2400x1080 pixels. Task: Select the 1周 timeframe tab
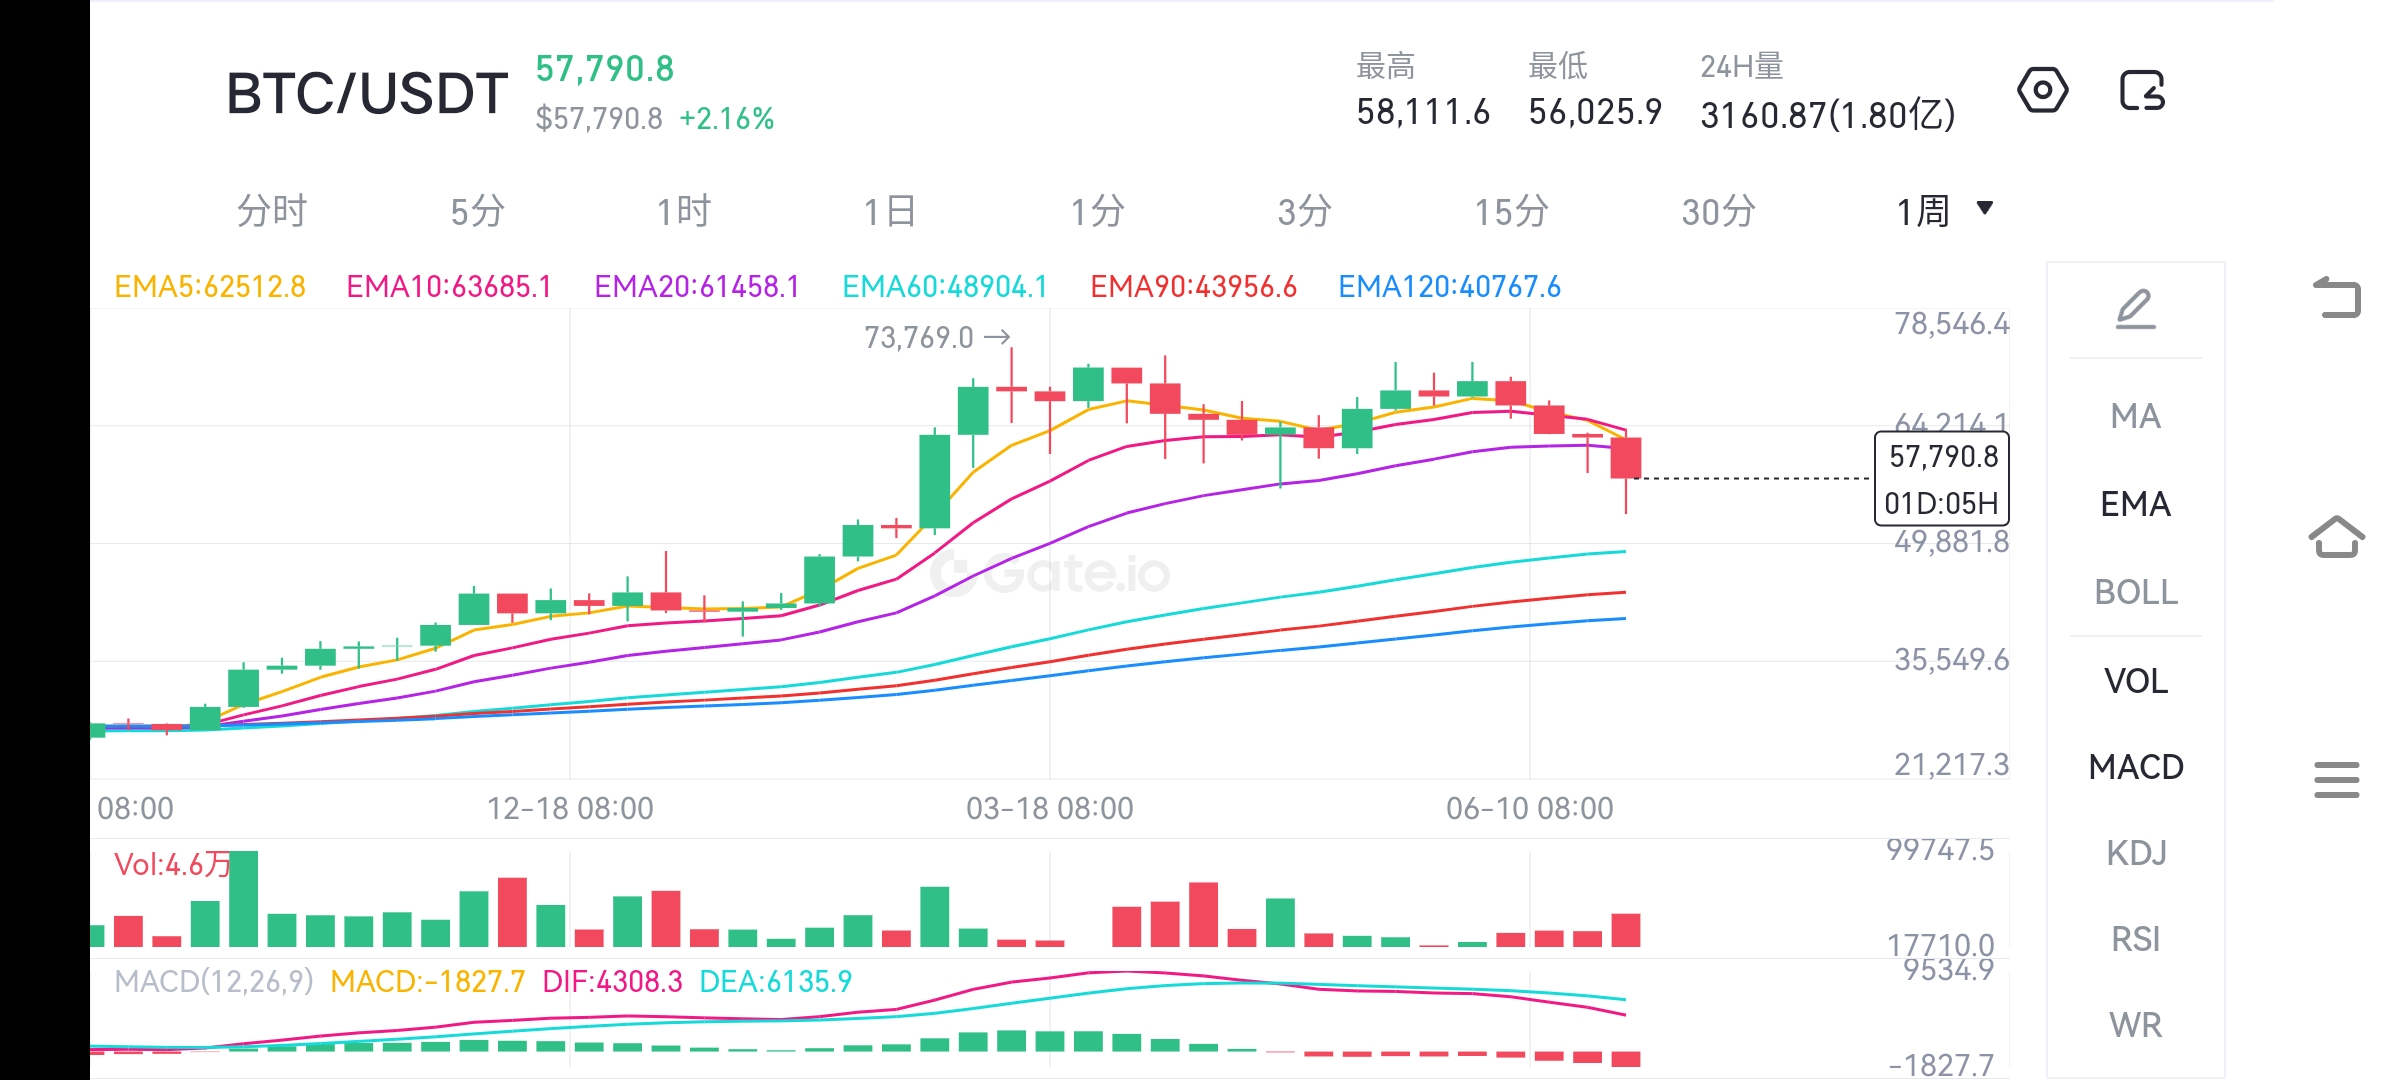pos(1923,211)
